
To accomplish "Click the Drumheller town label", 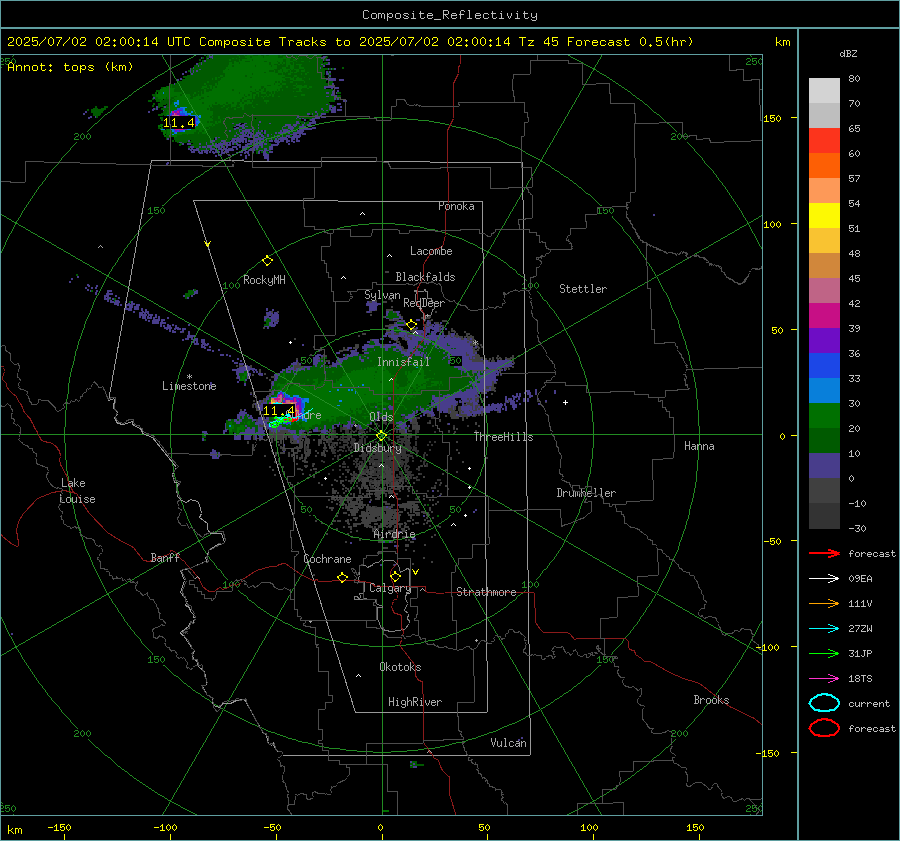I will tap(586, 493).
